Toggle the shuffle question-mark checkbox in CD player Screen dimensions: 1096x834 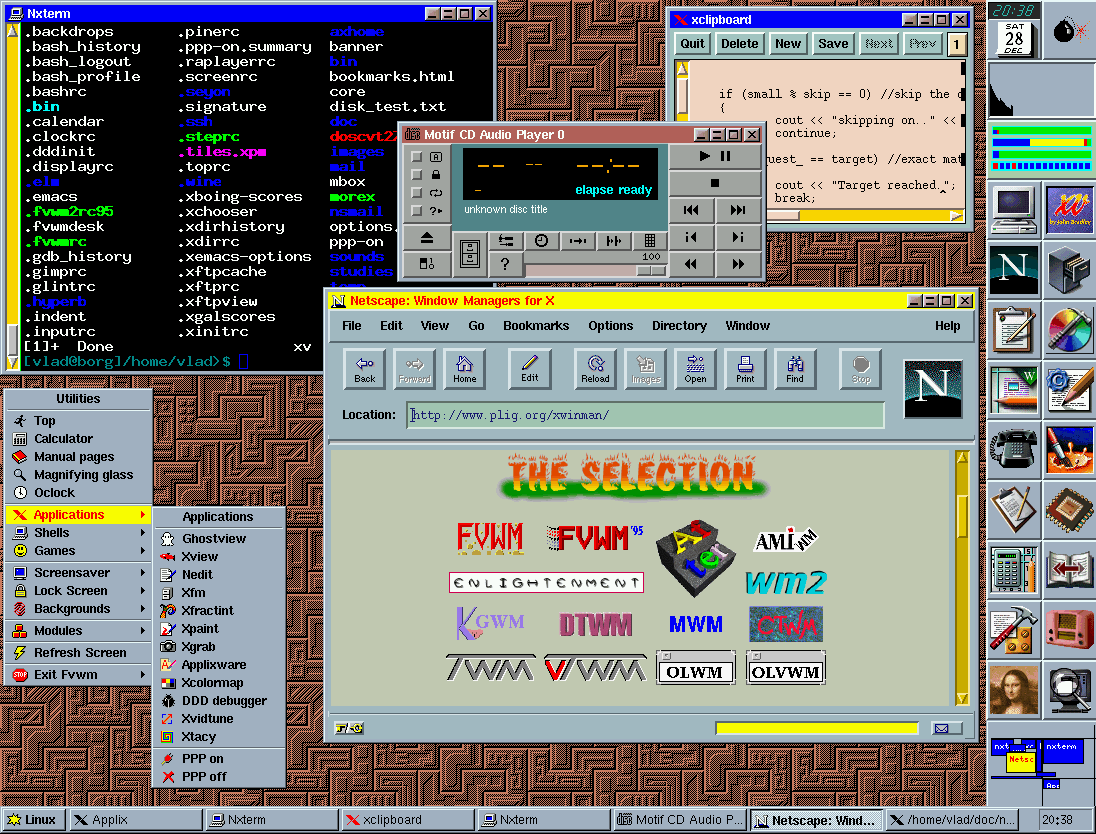point(417,210)
